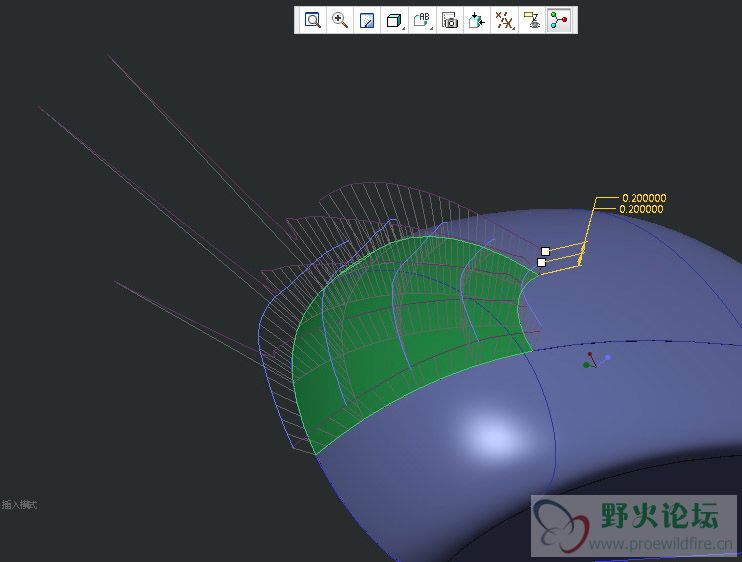Open the display style cube menu
The image size is (742, 562).
[x=394, y=20]
